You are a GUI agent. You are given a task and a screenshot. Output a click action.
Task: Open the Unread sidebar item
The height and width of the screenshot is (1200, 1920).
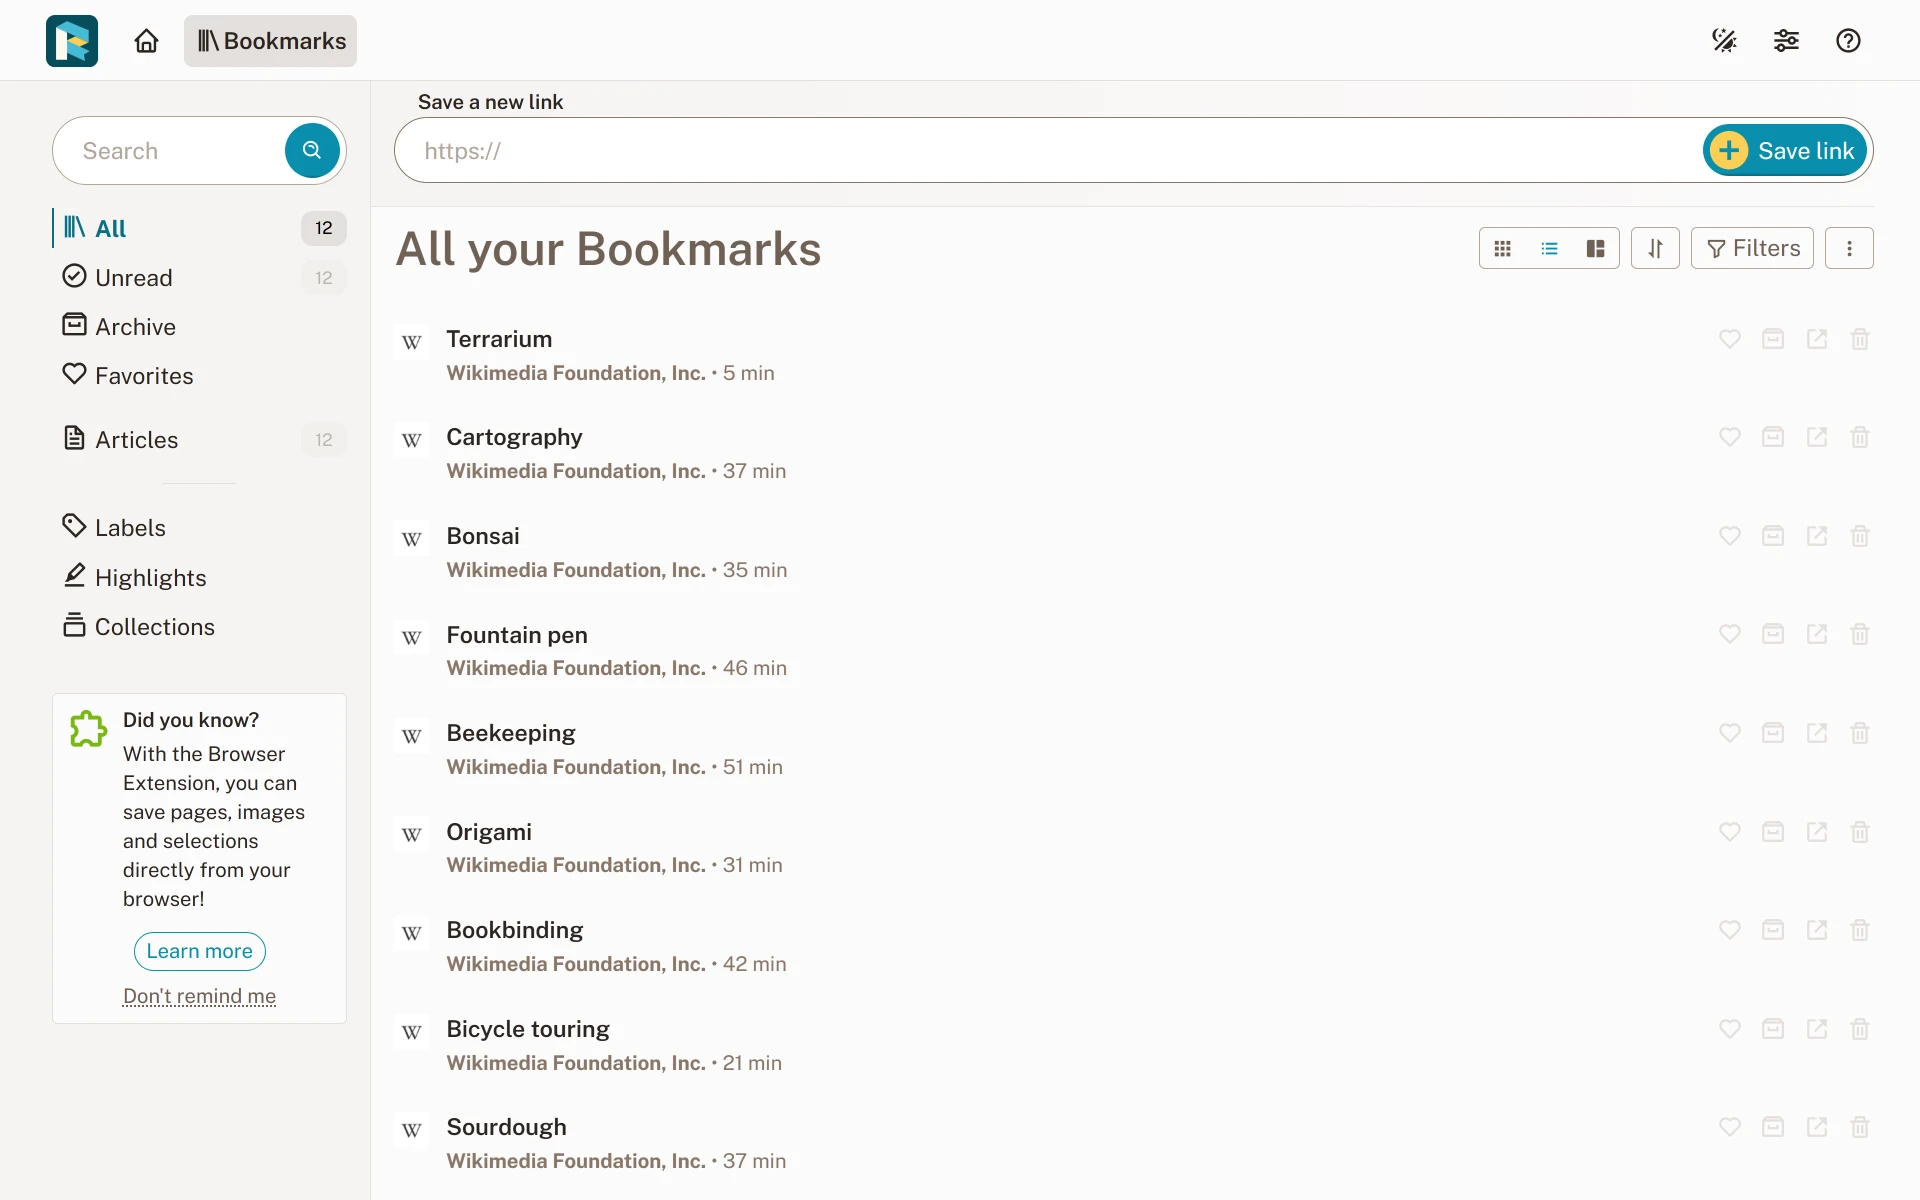tap(200, 278)
